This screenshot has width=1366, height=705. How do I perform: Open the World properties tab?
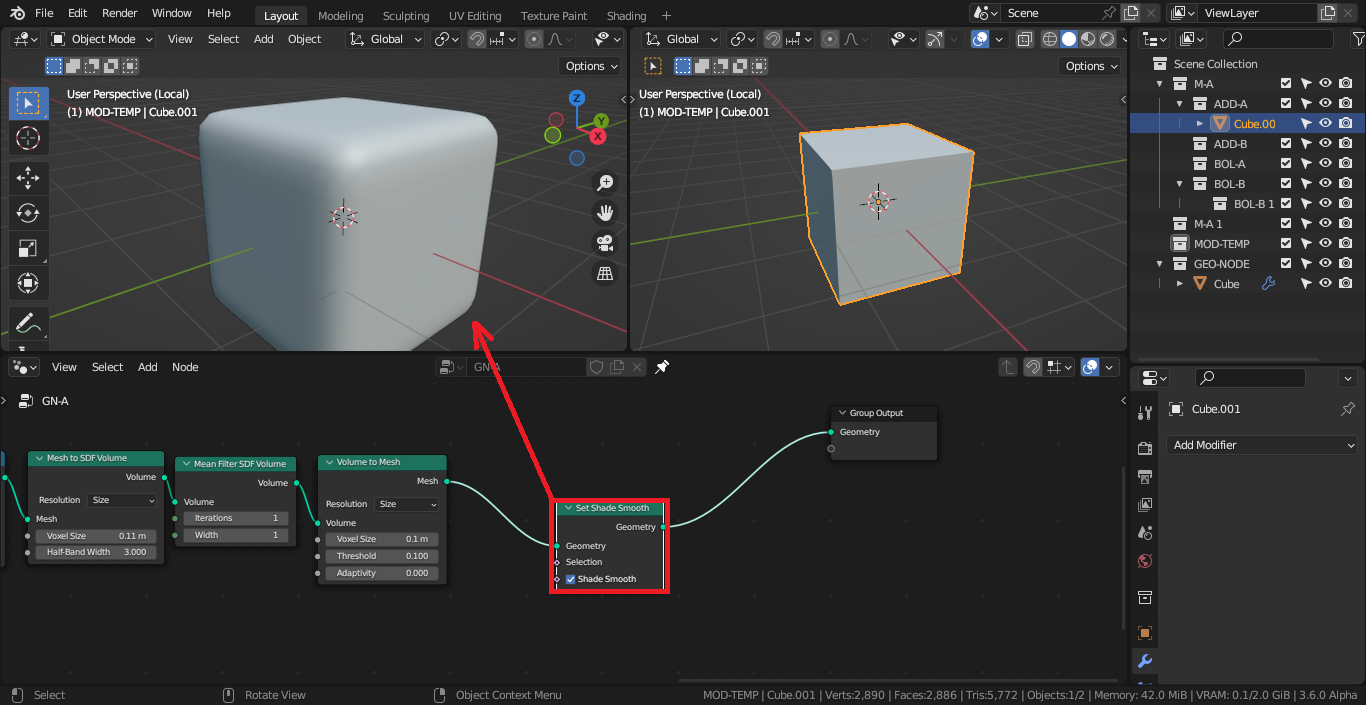tap(1145, 561)
